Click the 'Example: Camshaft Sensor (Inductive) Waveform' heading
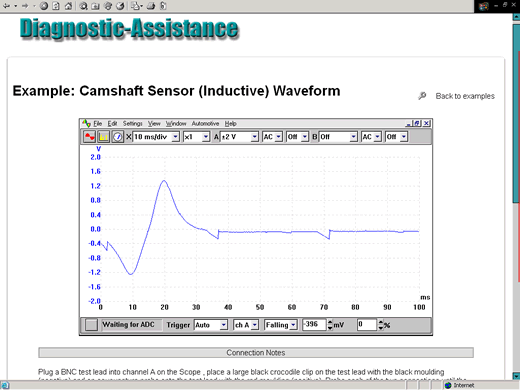Screen dimensions: 520x390 coord(176,91)
